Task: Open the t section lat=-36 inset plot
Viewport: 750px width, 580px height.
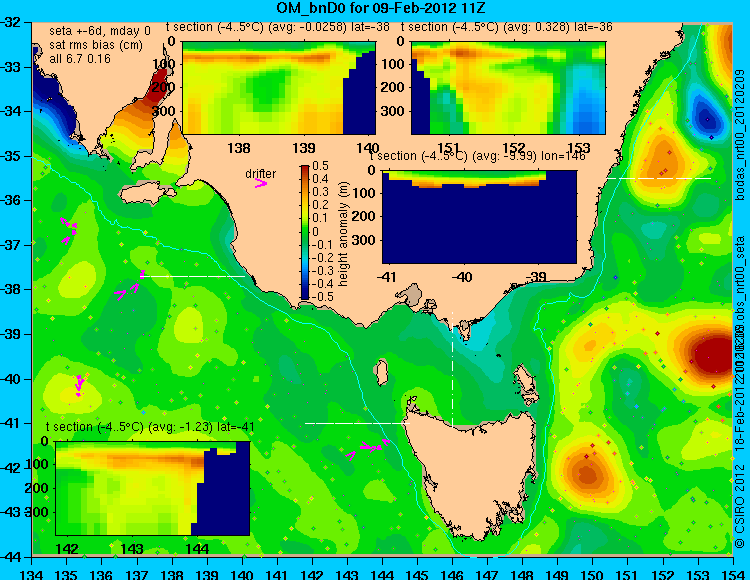Action: (508, 88)
